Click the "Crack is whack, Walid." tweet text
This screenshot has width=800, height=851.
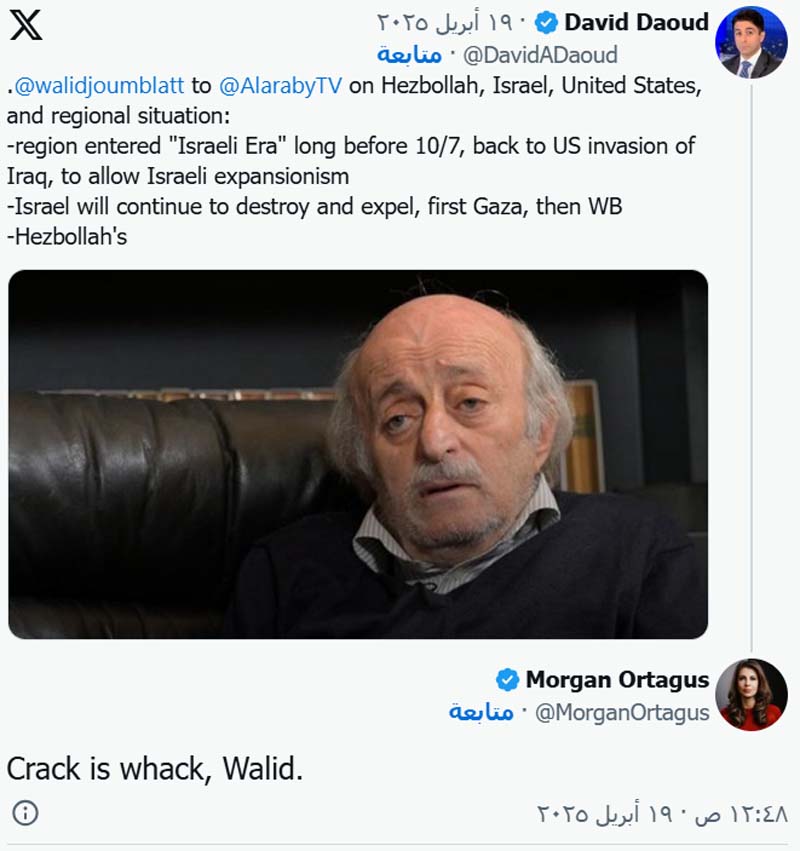tap(155, 769)
